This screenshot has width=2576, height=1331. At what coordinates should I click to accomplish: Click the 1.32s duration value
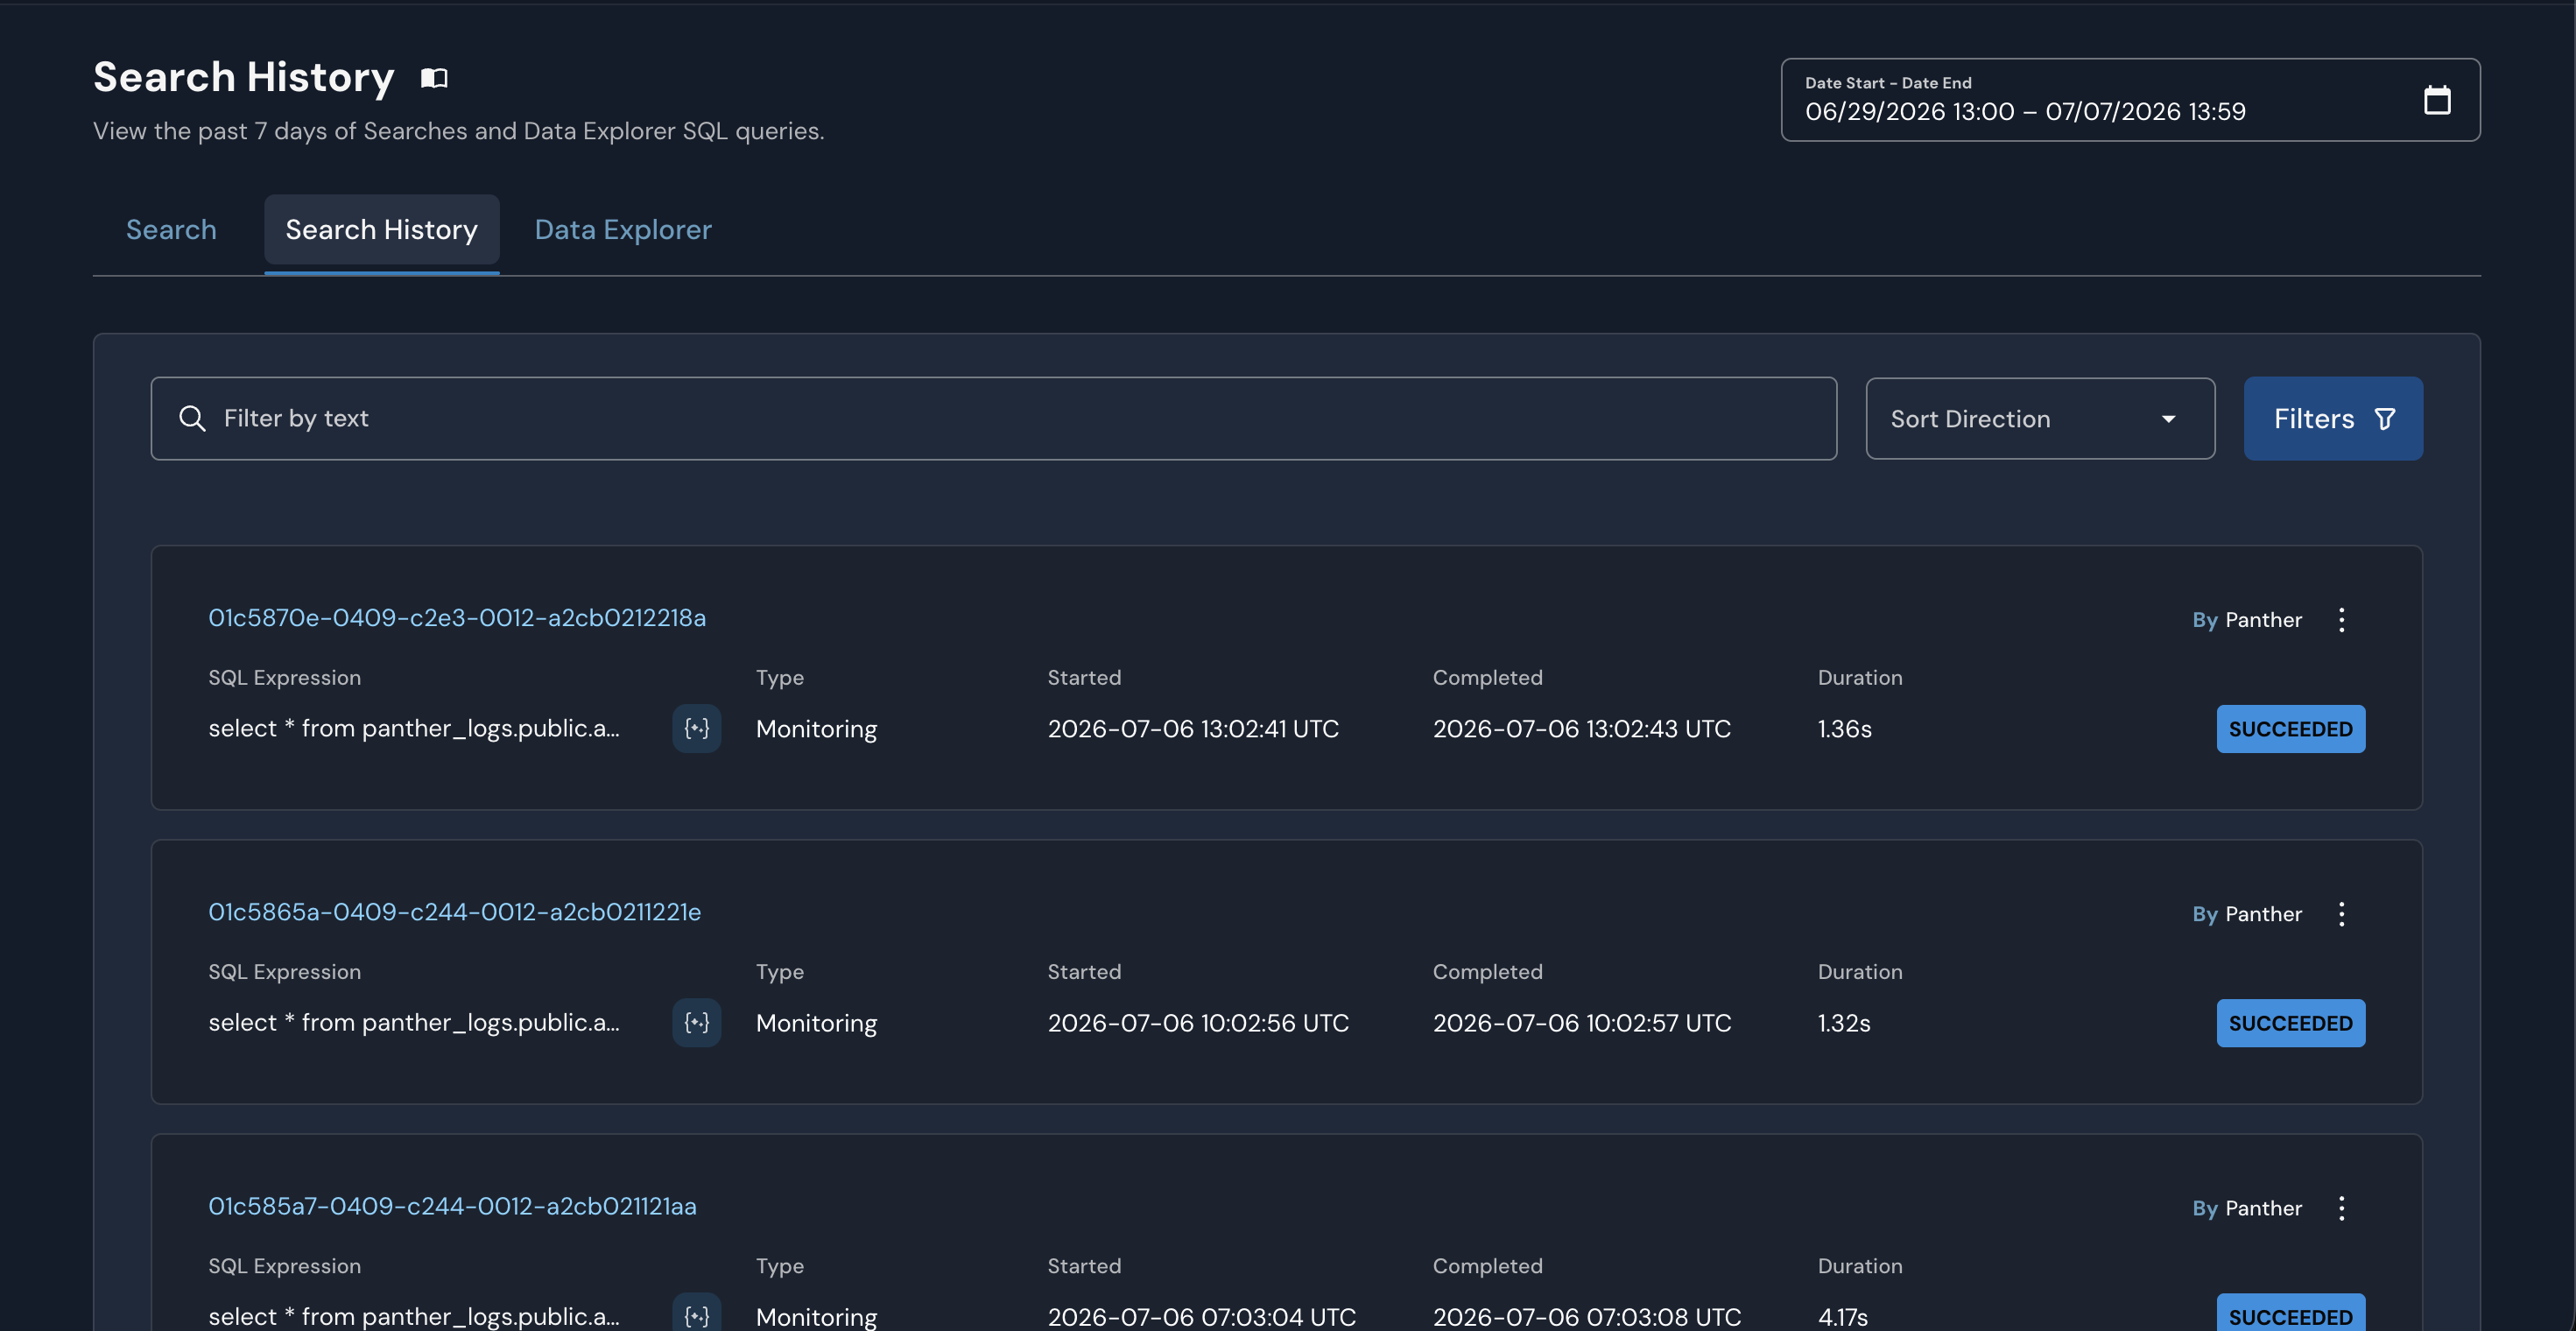coord(1843,1022)
